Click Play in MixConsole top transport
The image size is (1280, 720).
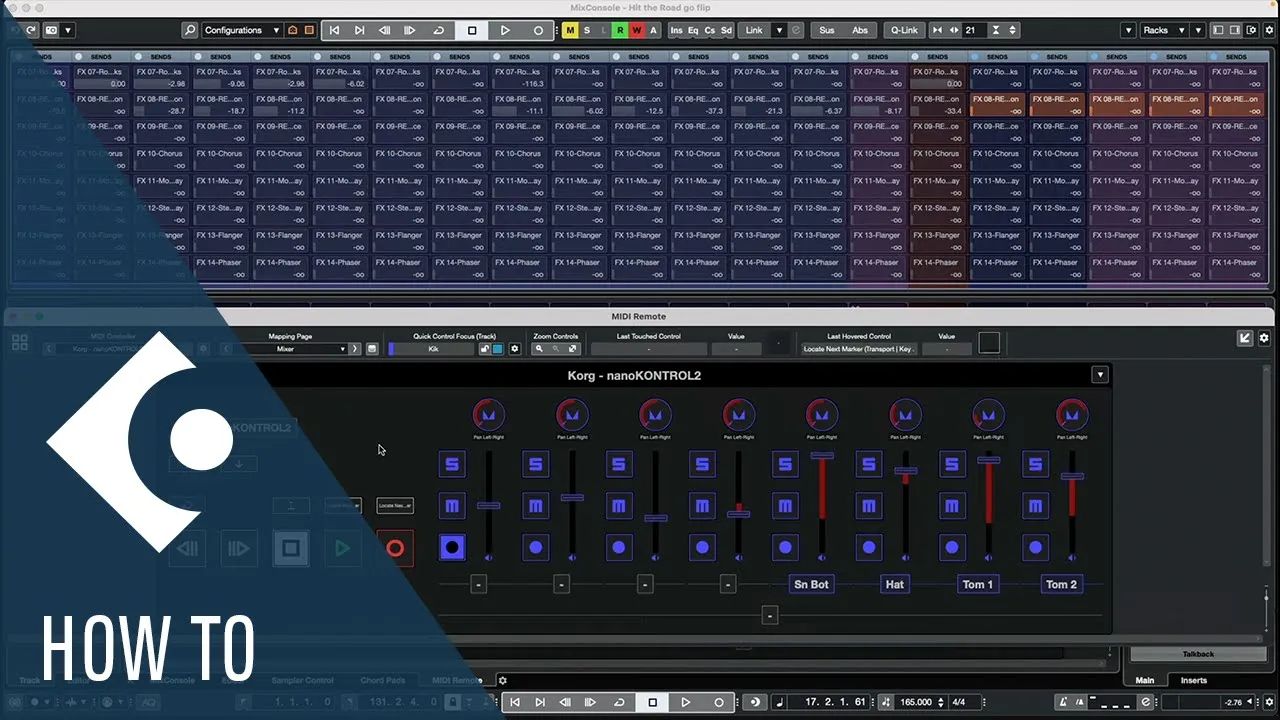505,30
